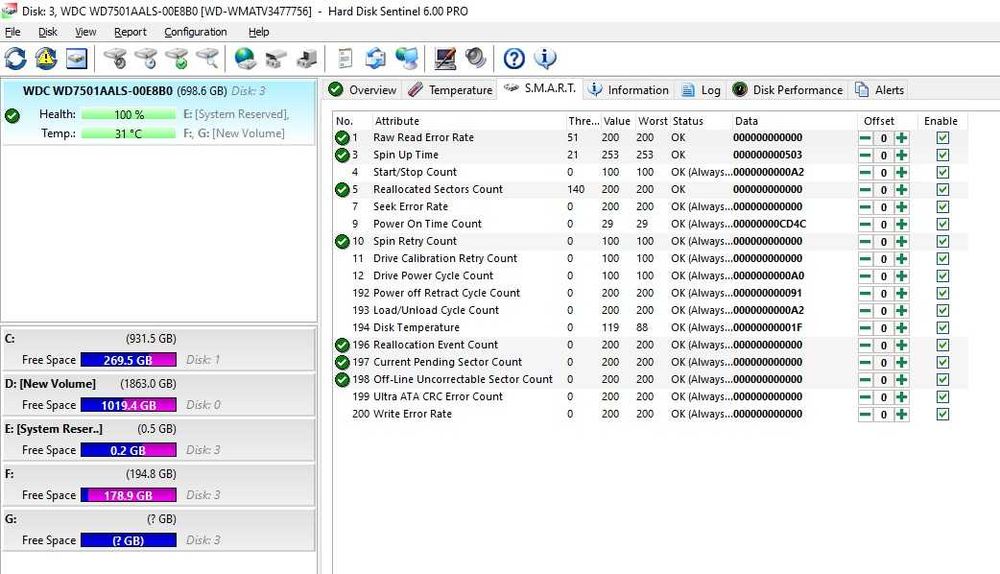
Task: Open the Help menu
Action: [x=258, y=32]
